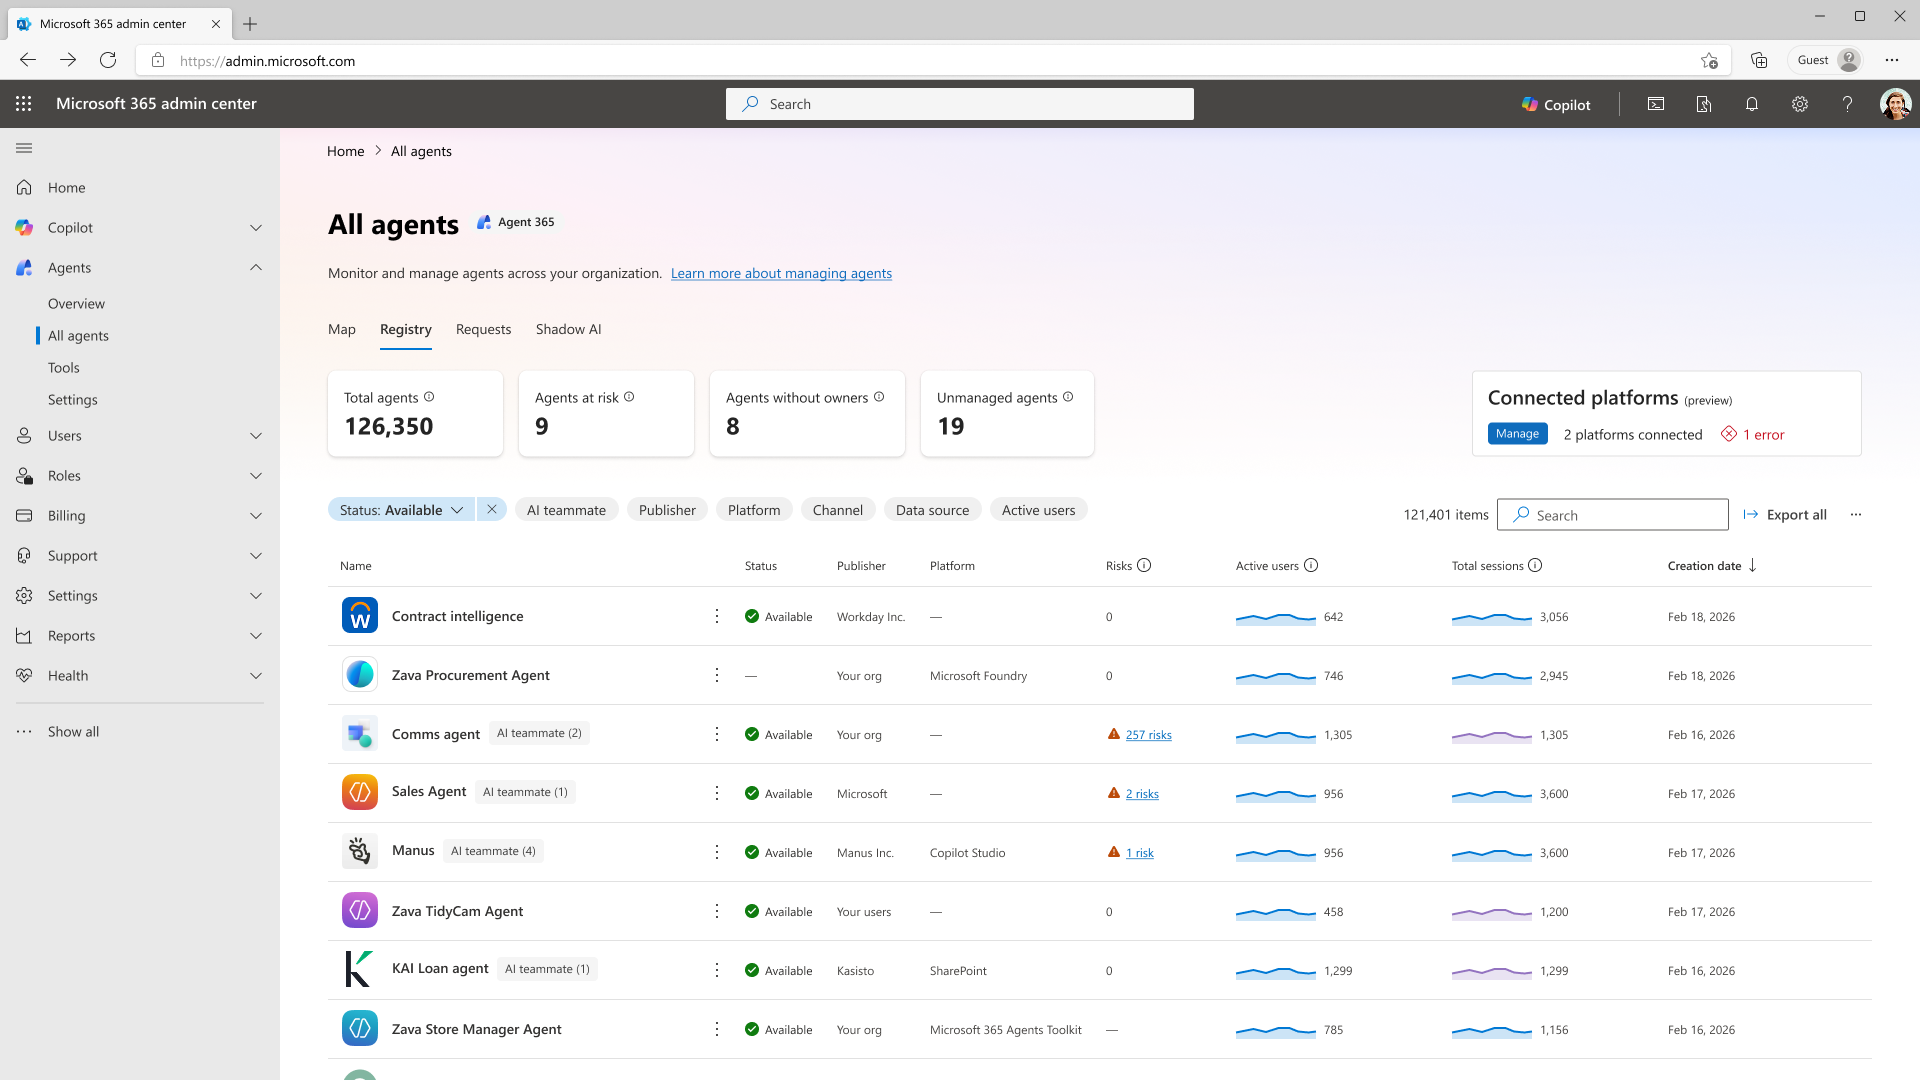
Task: Open the settings gear in header
Action: 1800,104
